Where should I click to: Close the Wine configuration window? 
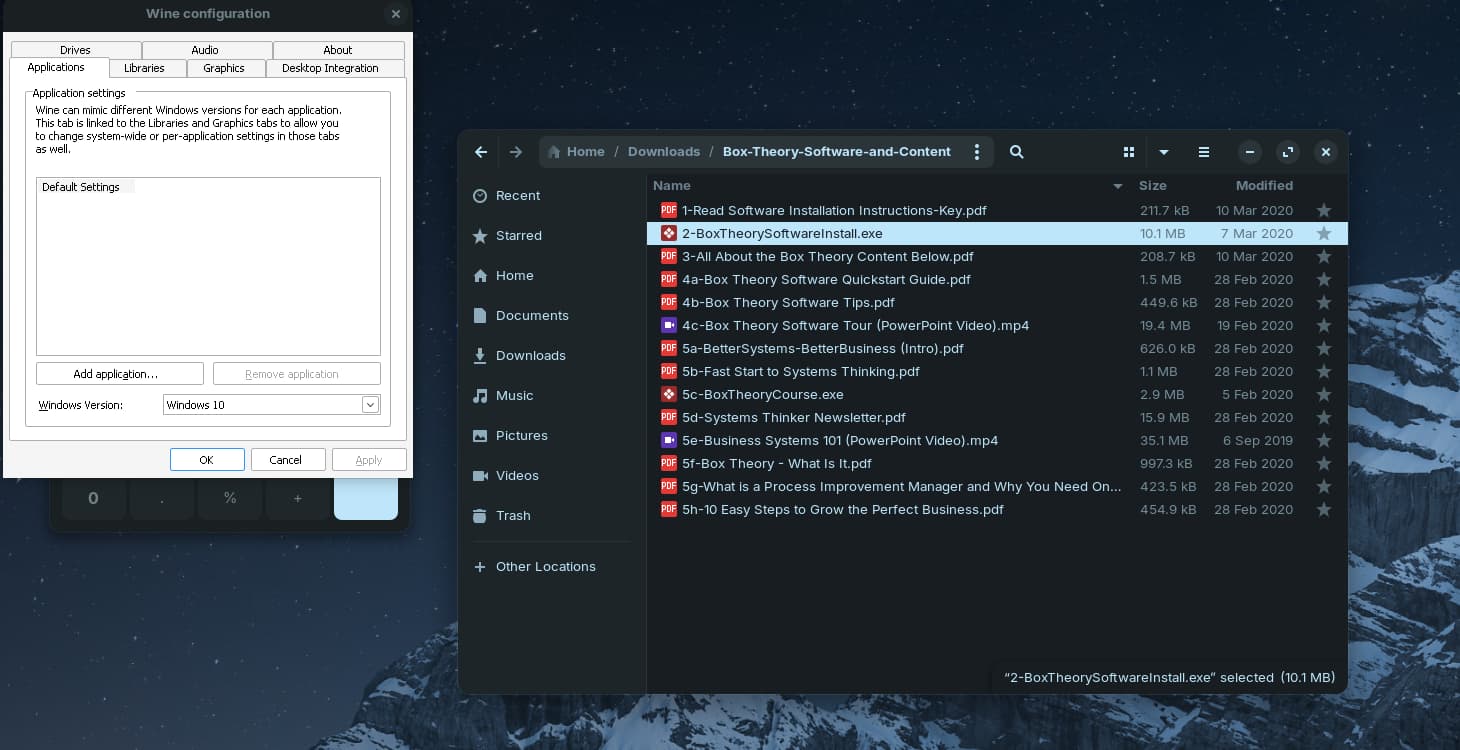pyautogui.click(x=396, y=14)
